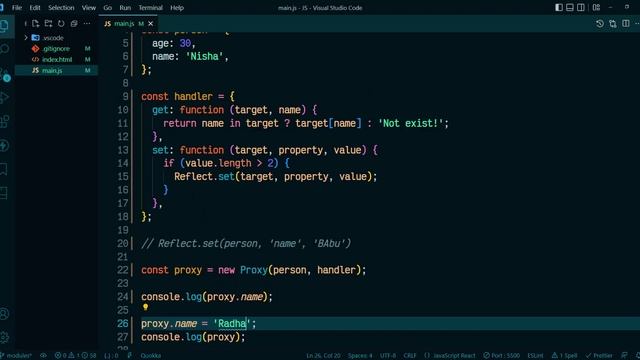Click New Folder icon in Explorer toolbar
640x360 pixels.
[x=48, y=24]
